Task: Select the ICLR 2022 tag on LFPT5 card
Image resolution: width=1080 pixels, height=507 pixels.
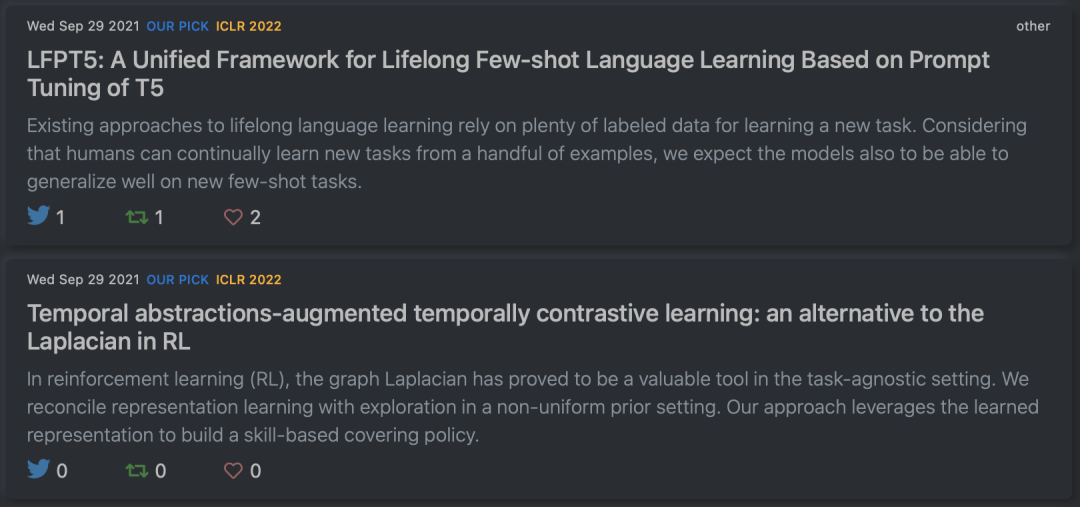Action: pos(248,26)
